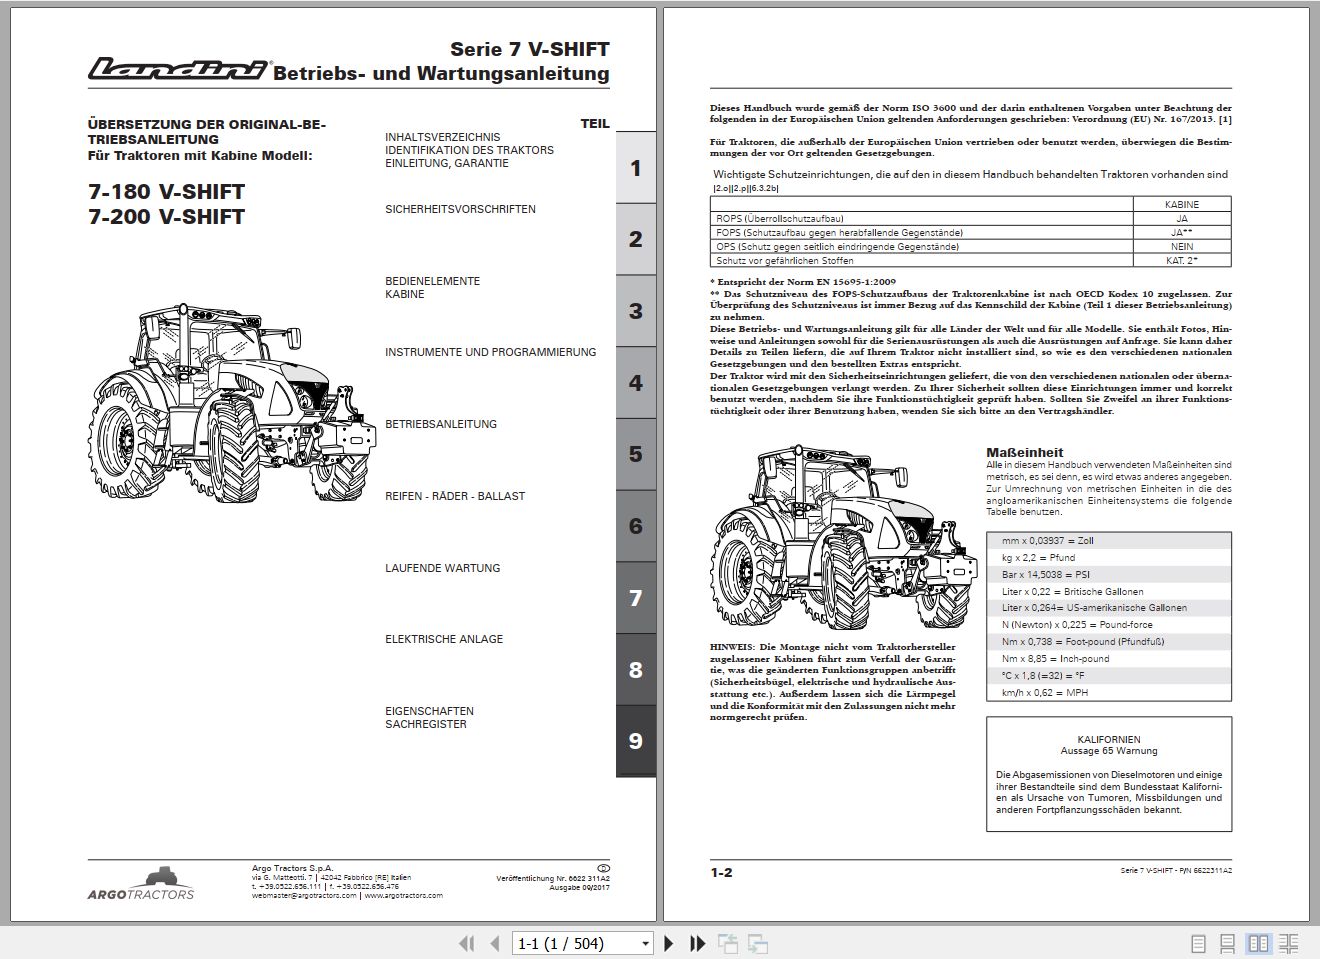
Task: Click BEDIENELEMENTE entry
Action: (x=432, y=281)
